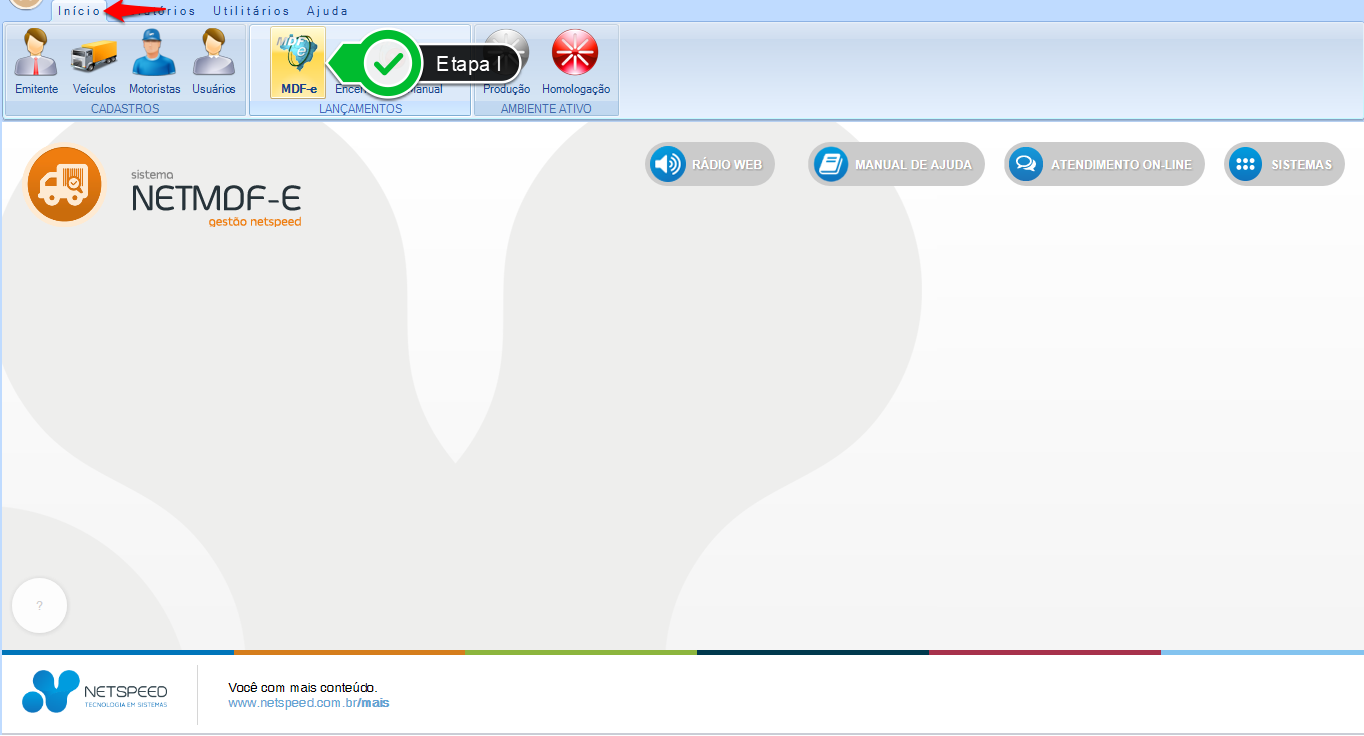The height and width of the screenshot is (736, 1364).
Task: Switch to the Produção environment
Action: click(506, 62)
